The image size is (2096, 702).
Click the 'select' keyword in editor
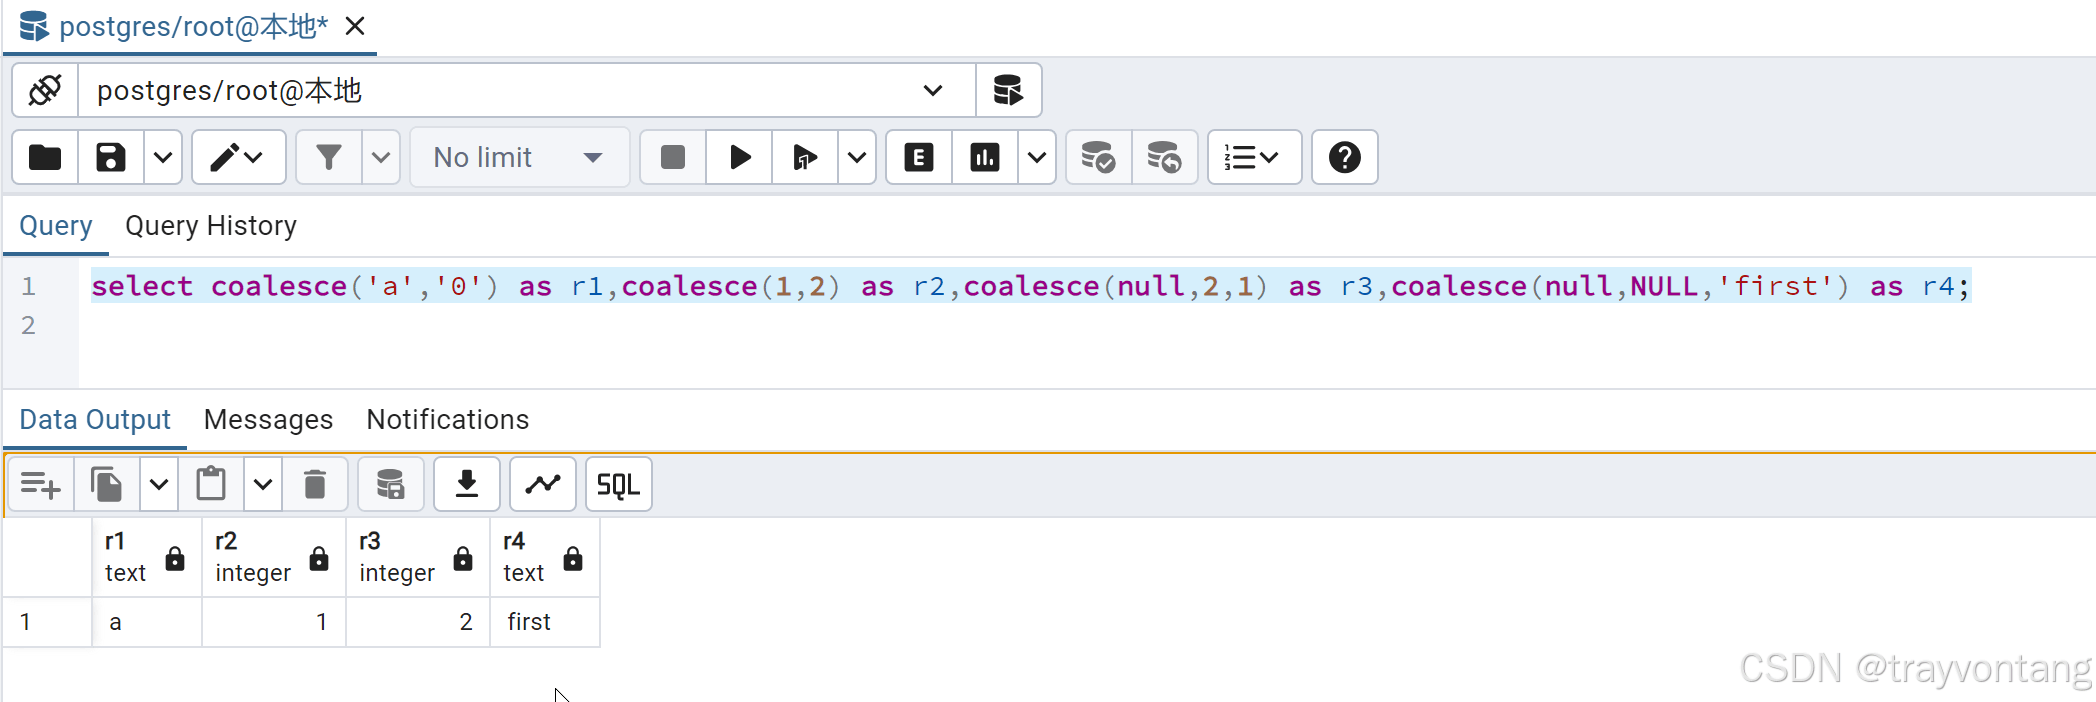click(x=142, y=287)
